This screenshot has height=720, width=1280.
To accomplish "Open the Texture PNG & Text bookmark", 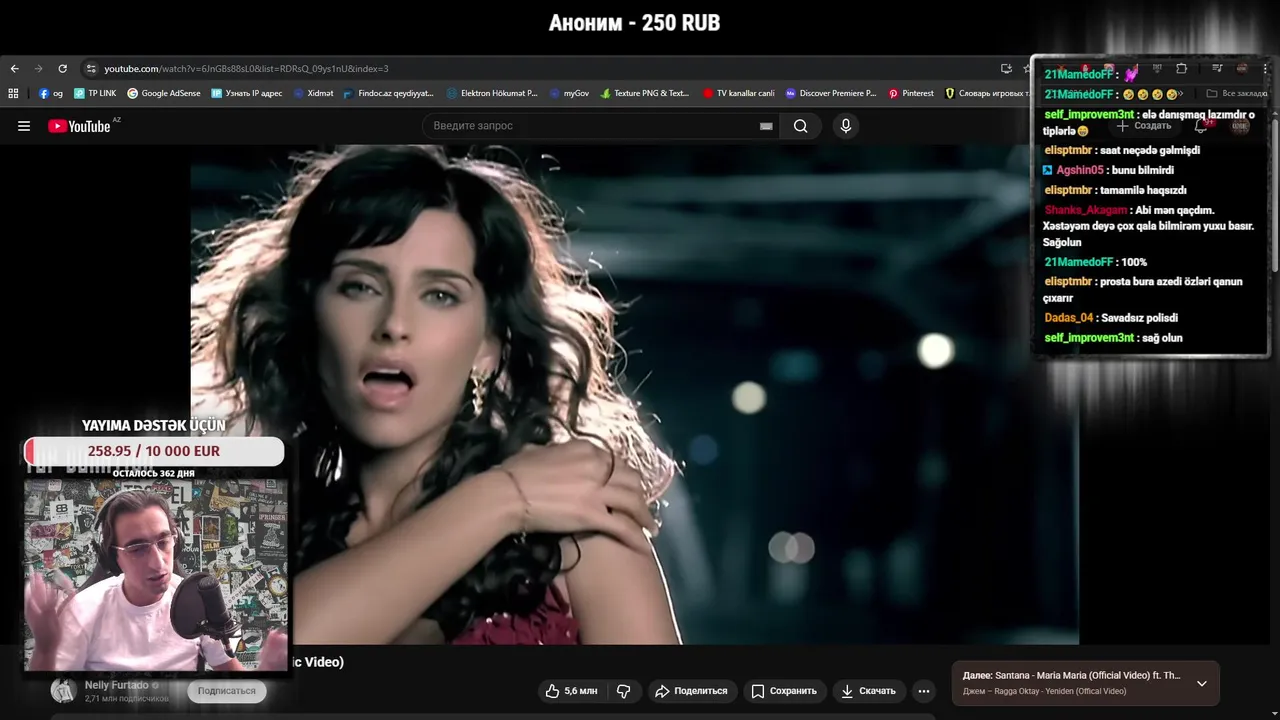I will click(645, 93).
